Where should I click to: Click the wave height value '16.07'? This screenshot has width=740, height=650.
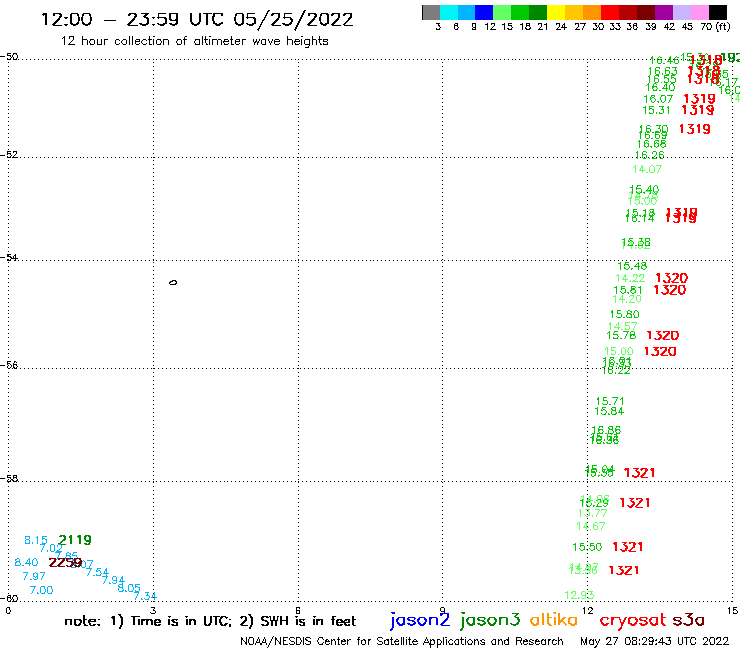pos(658,99)
